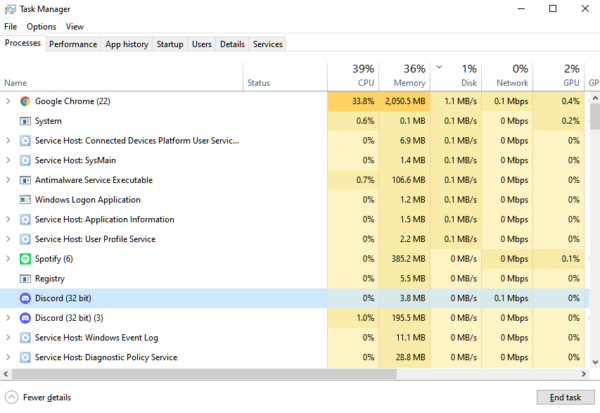The image size is (600, 413).
Task: Expand Service Host: Windows Event Log
Action: pos(8,337)
